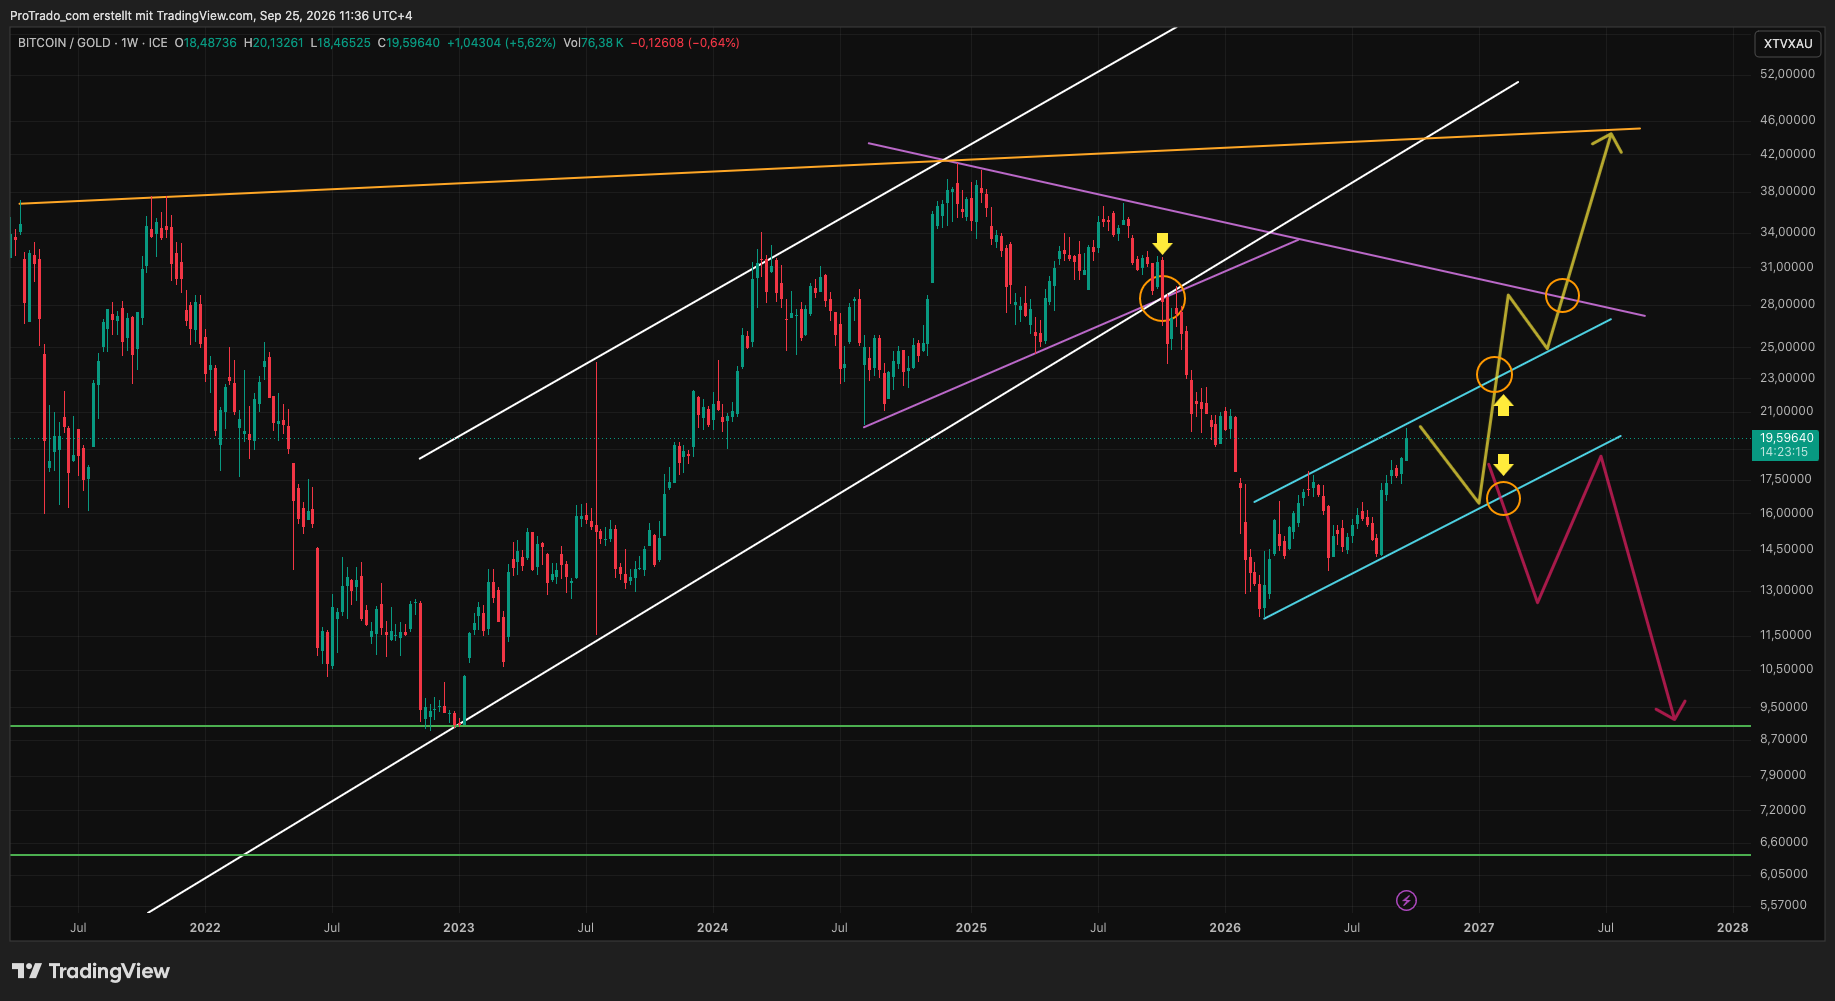The width and height of the screenshot is (1835, 1001).
Task: Click the BITCOIN / GOLD symbol title
Action: coord(64,43)
